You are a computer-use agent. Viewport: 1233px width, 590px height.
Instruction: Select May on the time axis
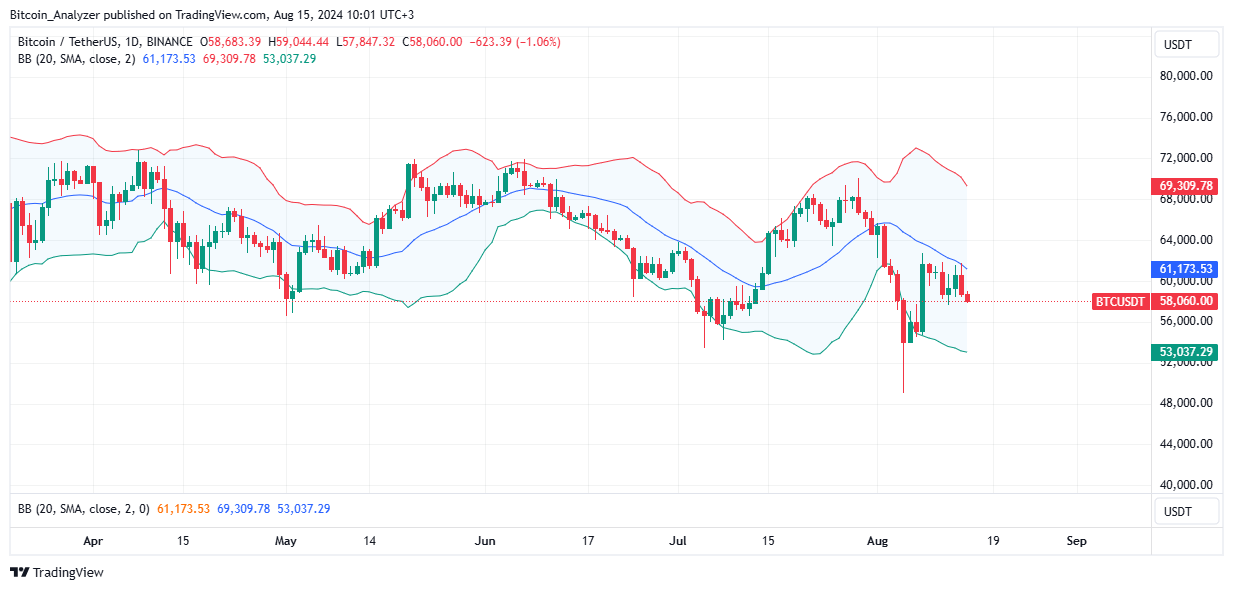click(286, 540)
